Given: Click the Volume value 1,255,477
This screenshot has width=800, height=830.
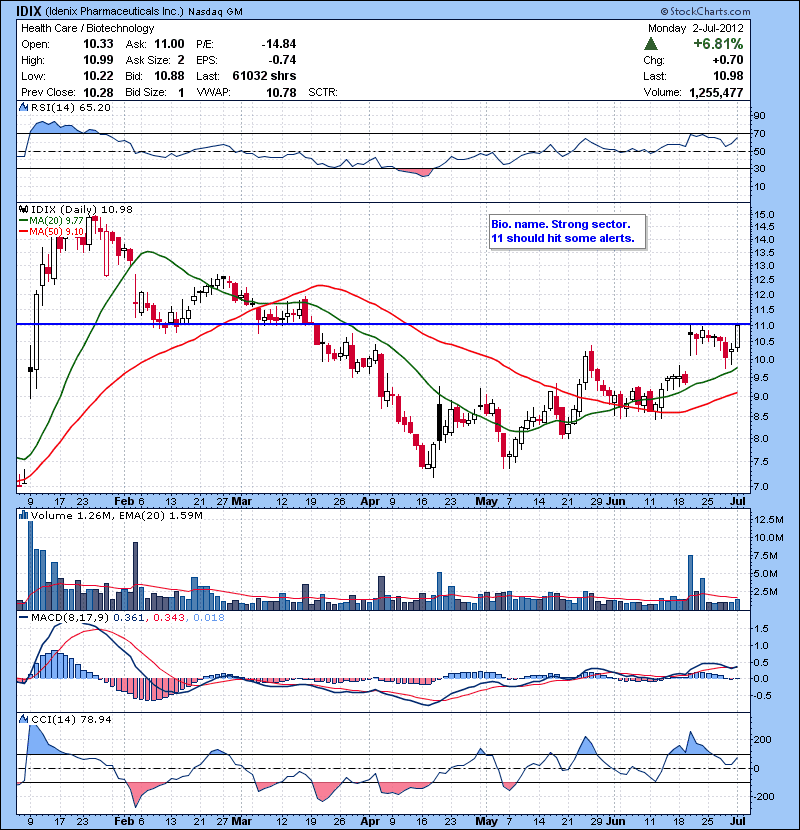Looking at the screenshot, I should coord(716,92).
